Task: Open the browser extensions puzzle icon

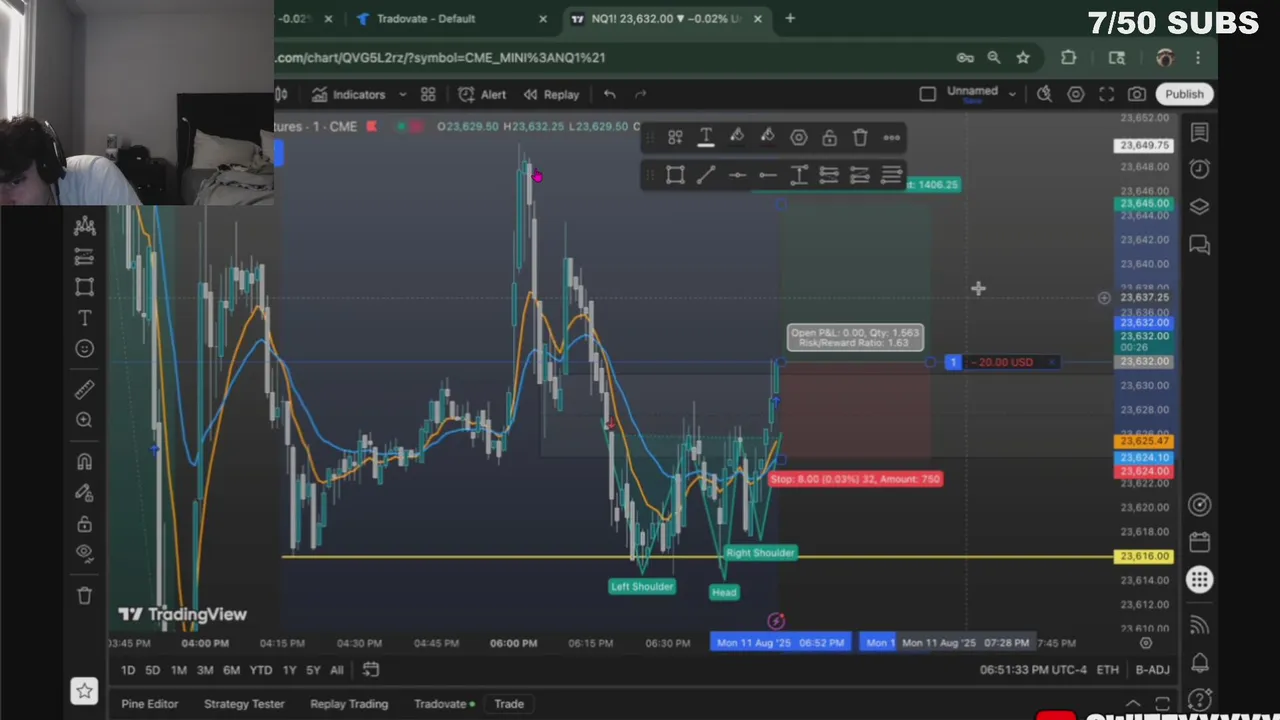Action: coord(1069,58)
